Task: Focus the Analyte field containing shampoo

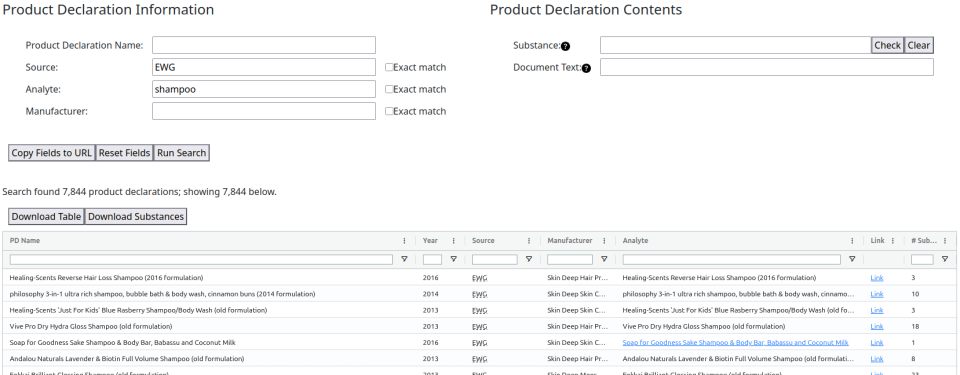Action: point(264,89)
